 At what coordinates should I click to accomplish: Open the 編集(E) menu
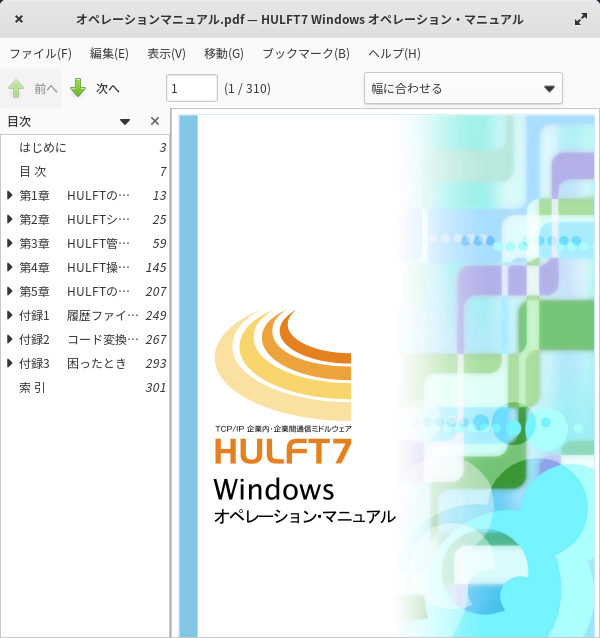(x=109, y=54)
